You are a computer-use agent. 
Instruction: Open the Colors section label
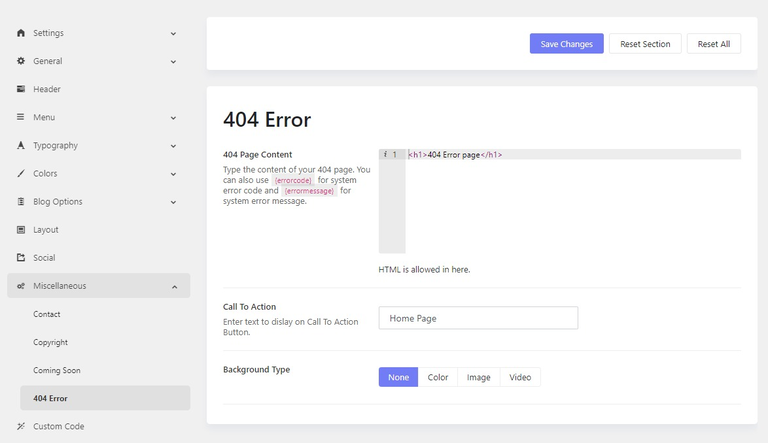[45, 173]
